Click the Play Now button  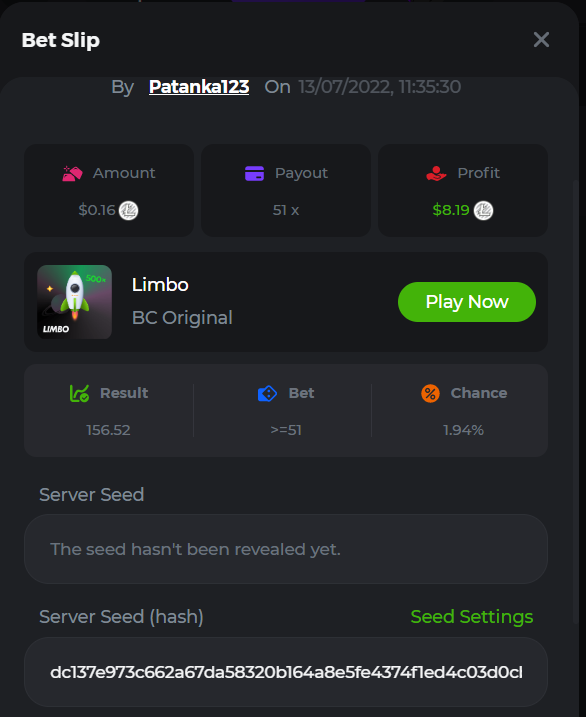tap(467, 302)
